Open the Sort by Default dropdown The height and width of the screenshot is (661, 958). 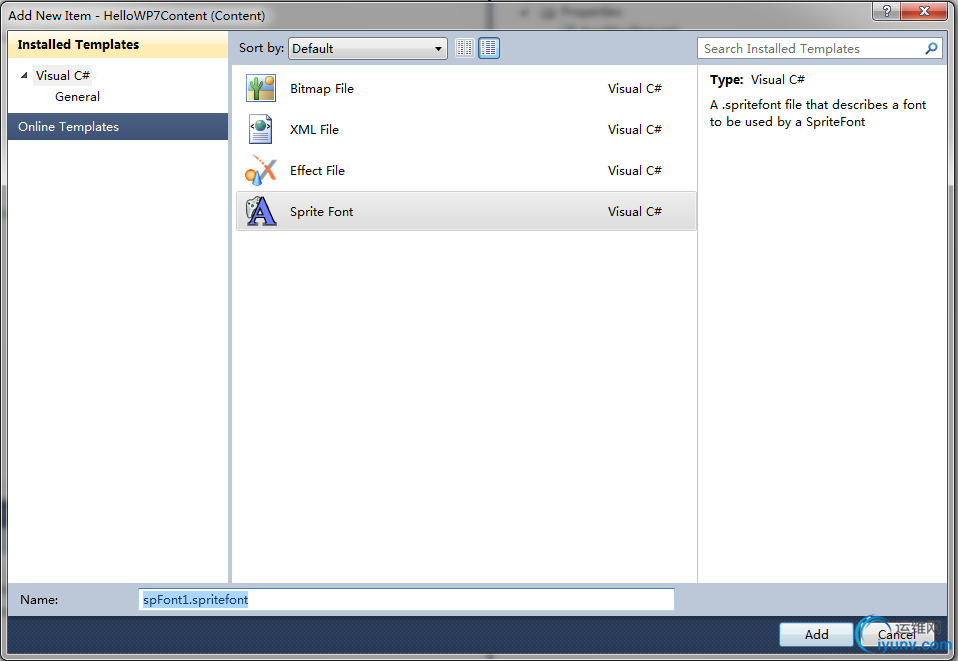point(368,48)
